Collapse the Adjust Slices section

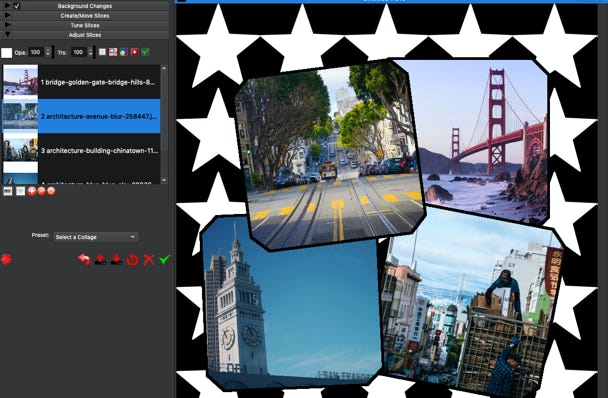[85, 35]
